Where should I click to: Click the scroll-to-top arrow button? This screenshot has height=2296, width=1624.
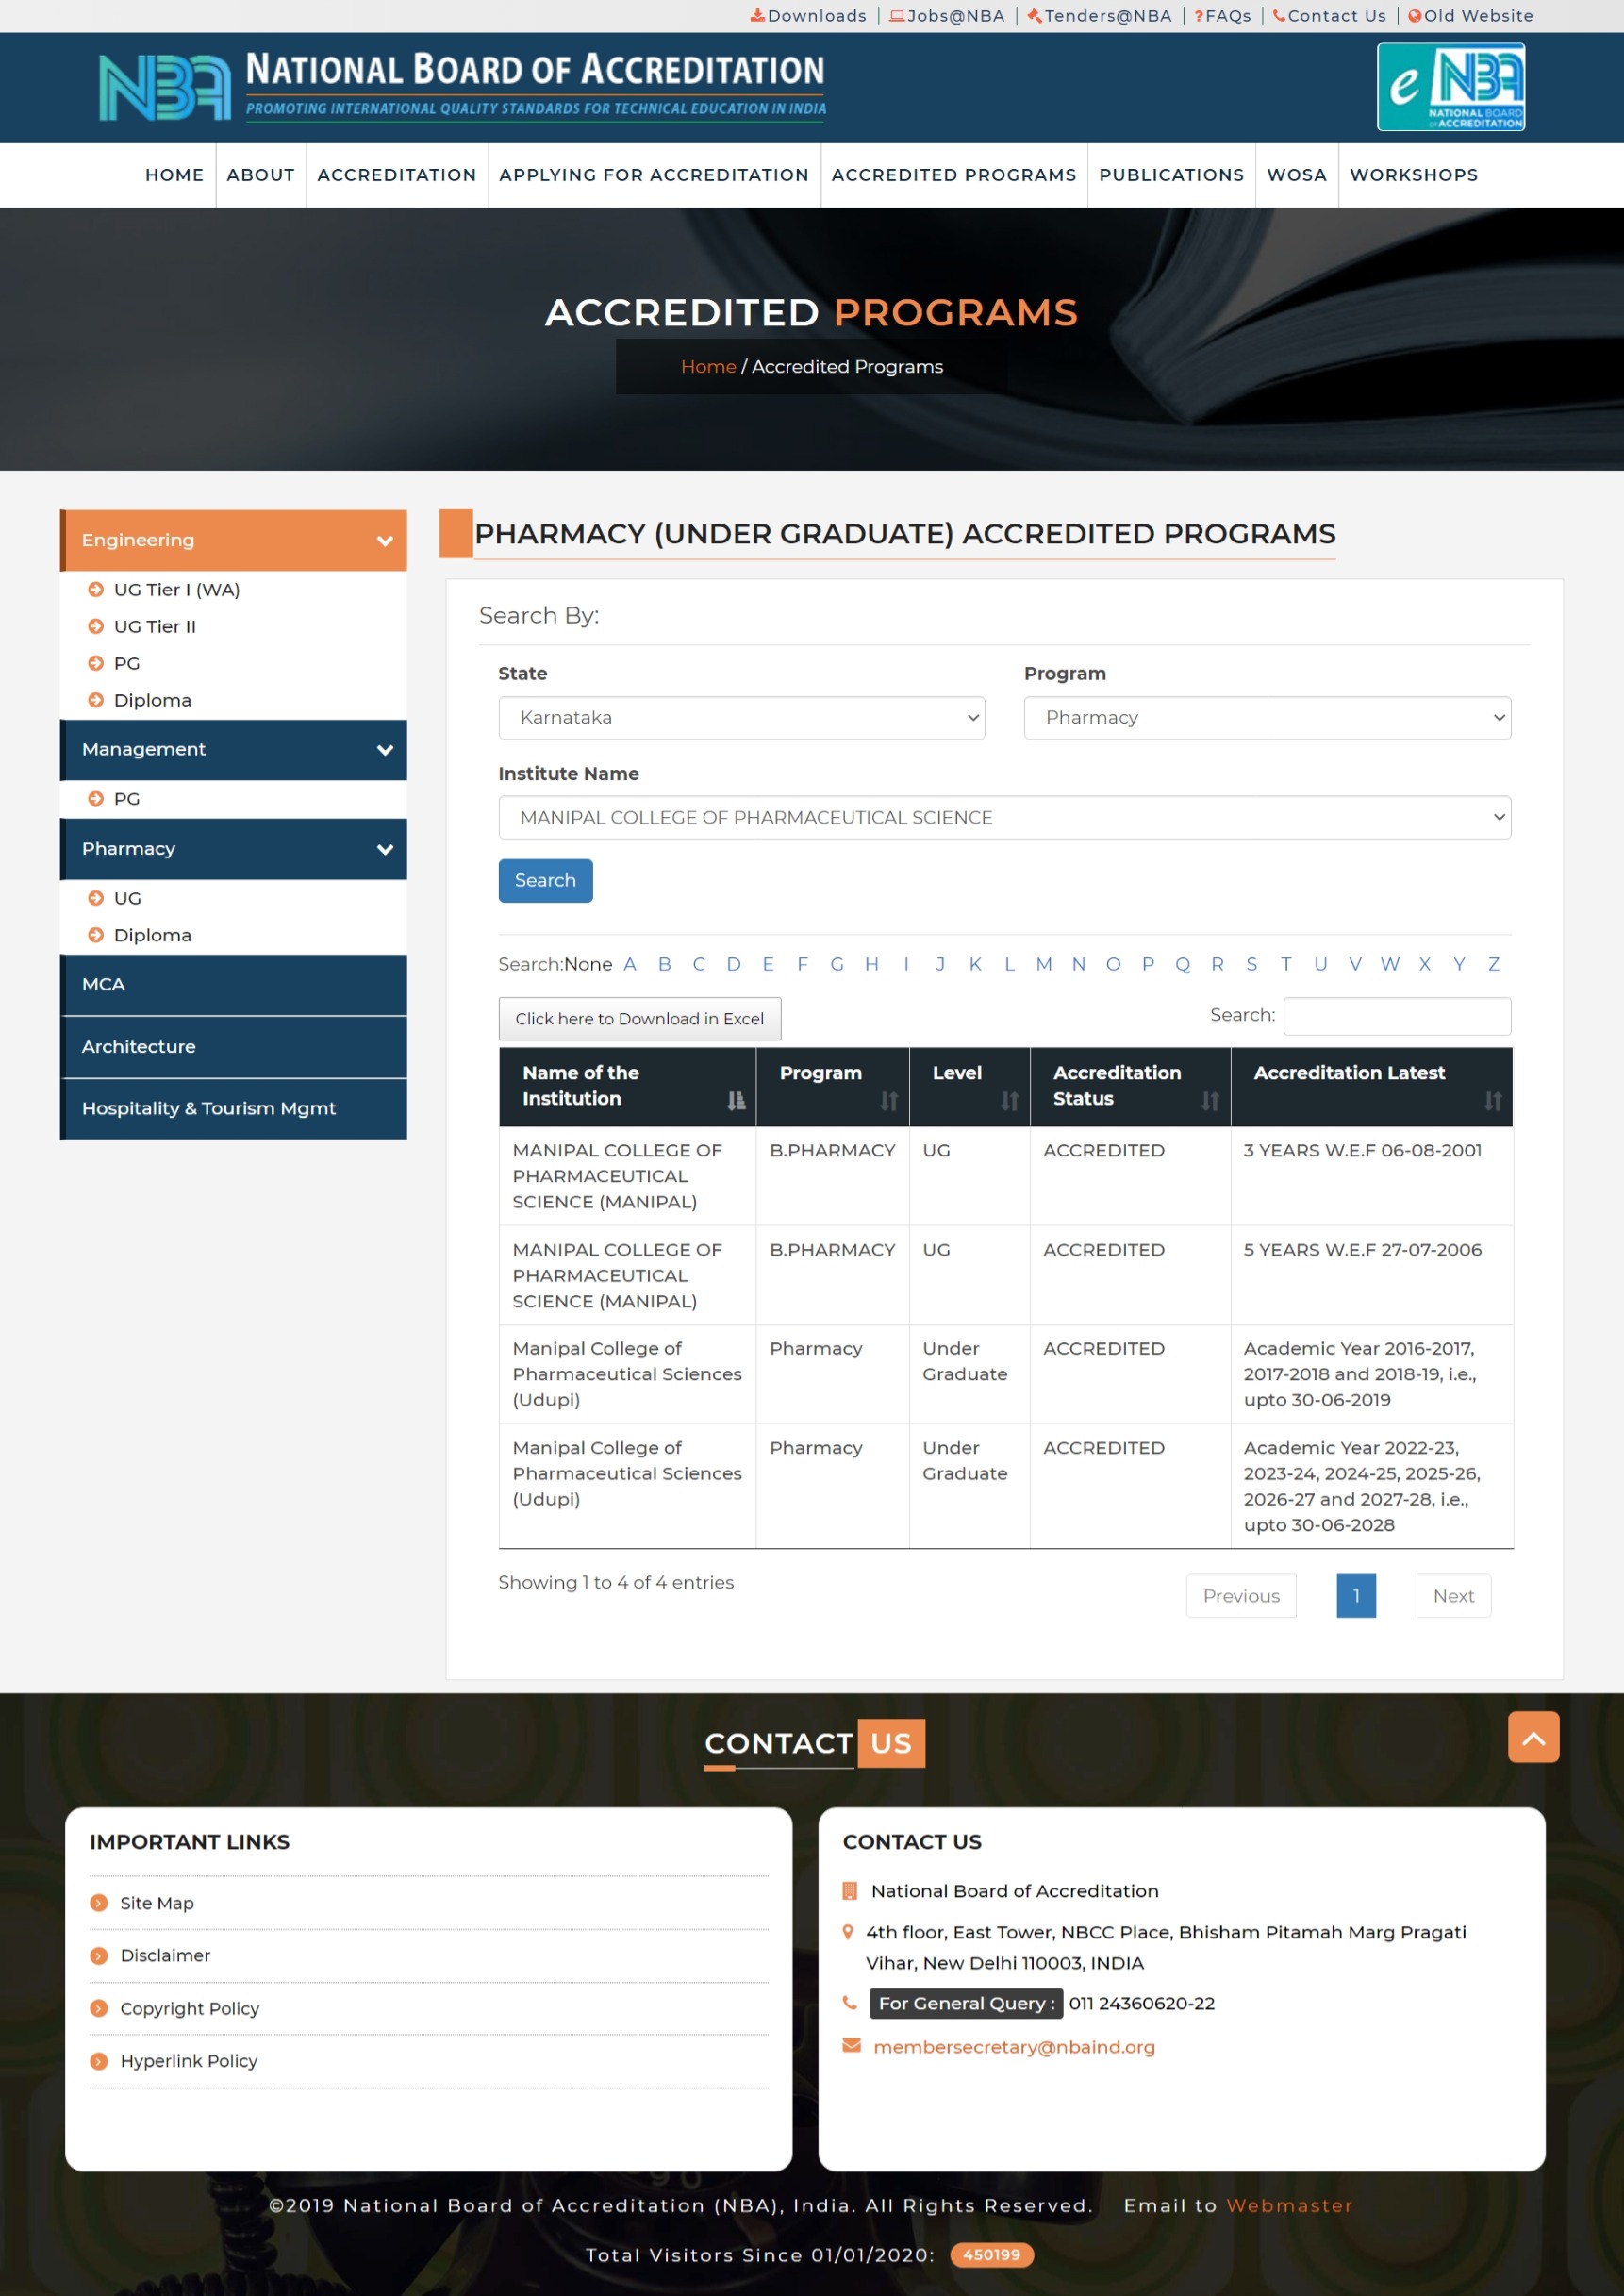click(1532, 1737)
